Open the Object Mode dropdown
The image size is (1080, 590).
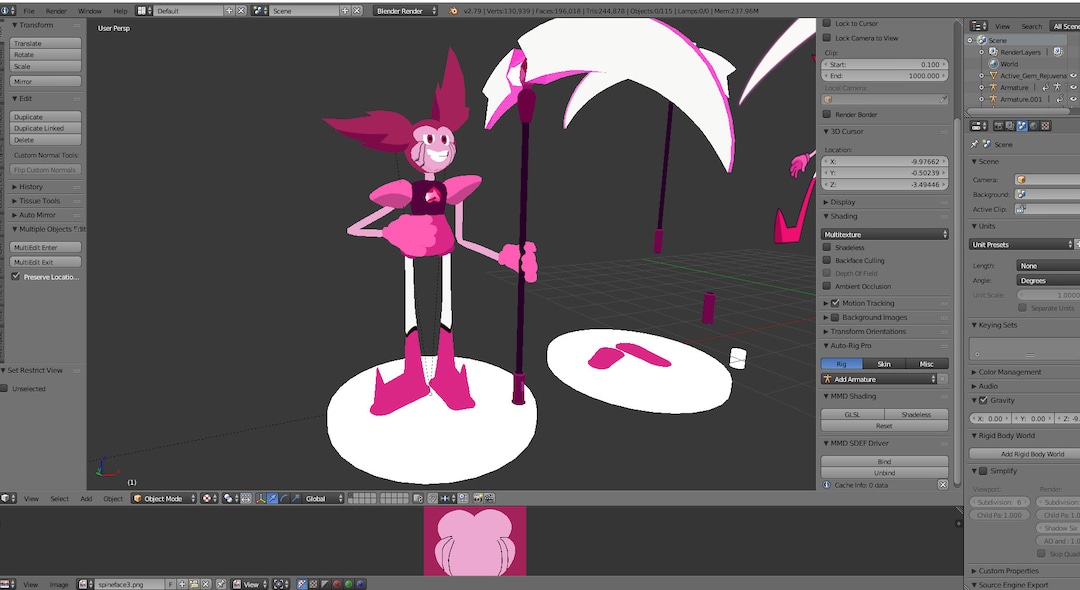[x=165, y=498]
